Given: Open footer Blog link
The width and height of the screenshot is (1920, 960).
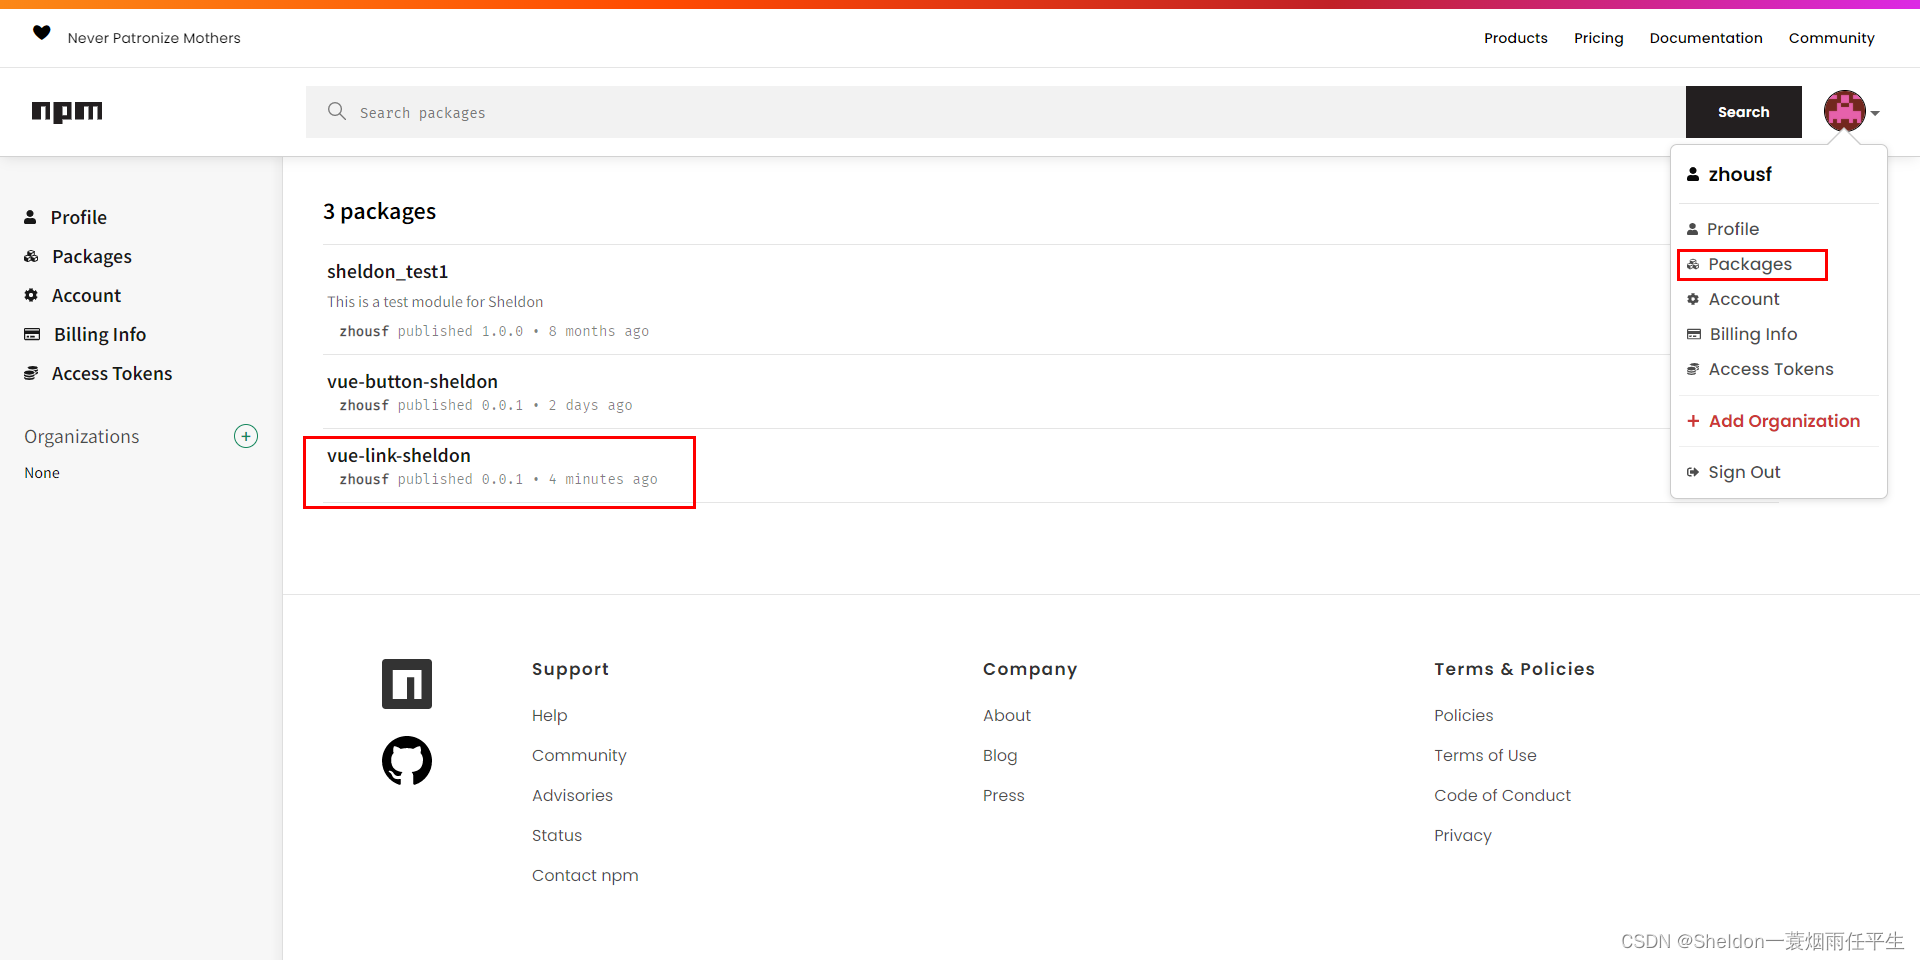Looking at the screenshot, I should pyautogui.click(x=1000, y=755).
